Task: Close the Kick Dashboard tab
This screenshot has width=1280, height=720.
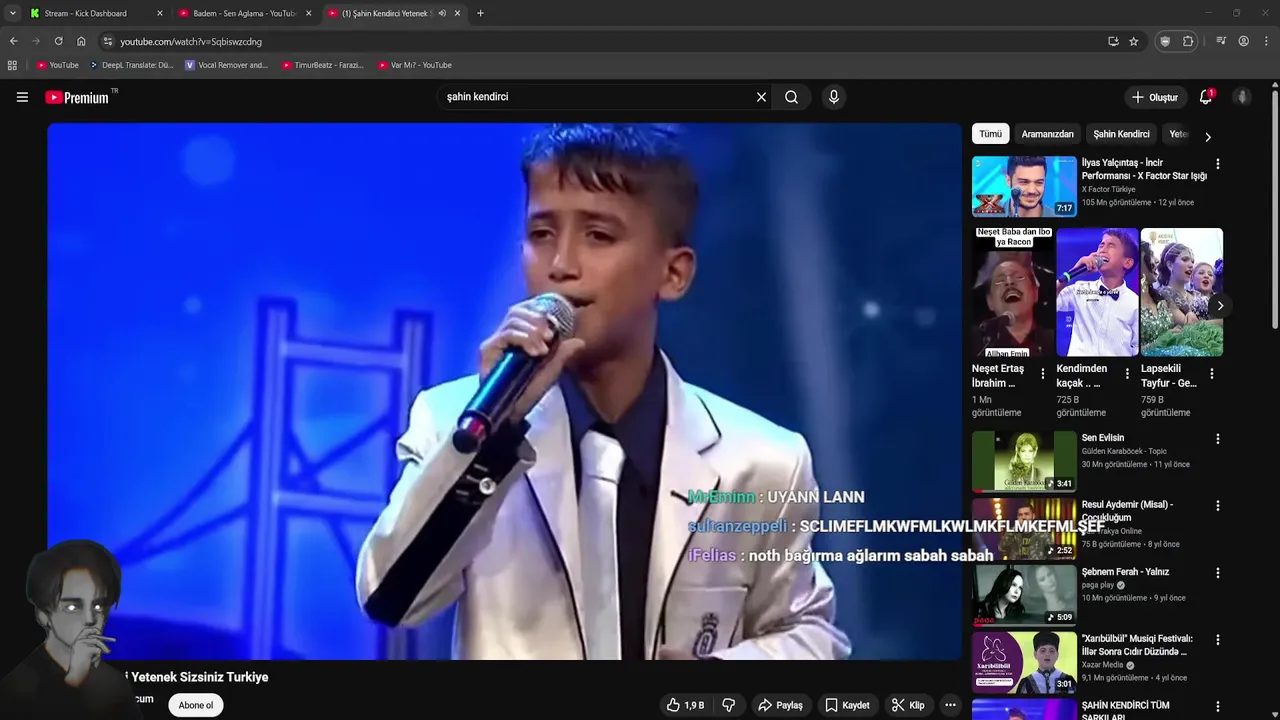Action: pos(159,13)
